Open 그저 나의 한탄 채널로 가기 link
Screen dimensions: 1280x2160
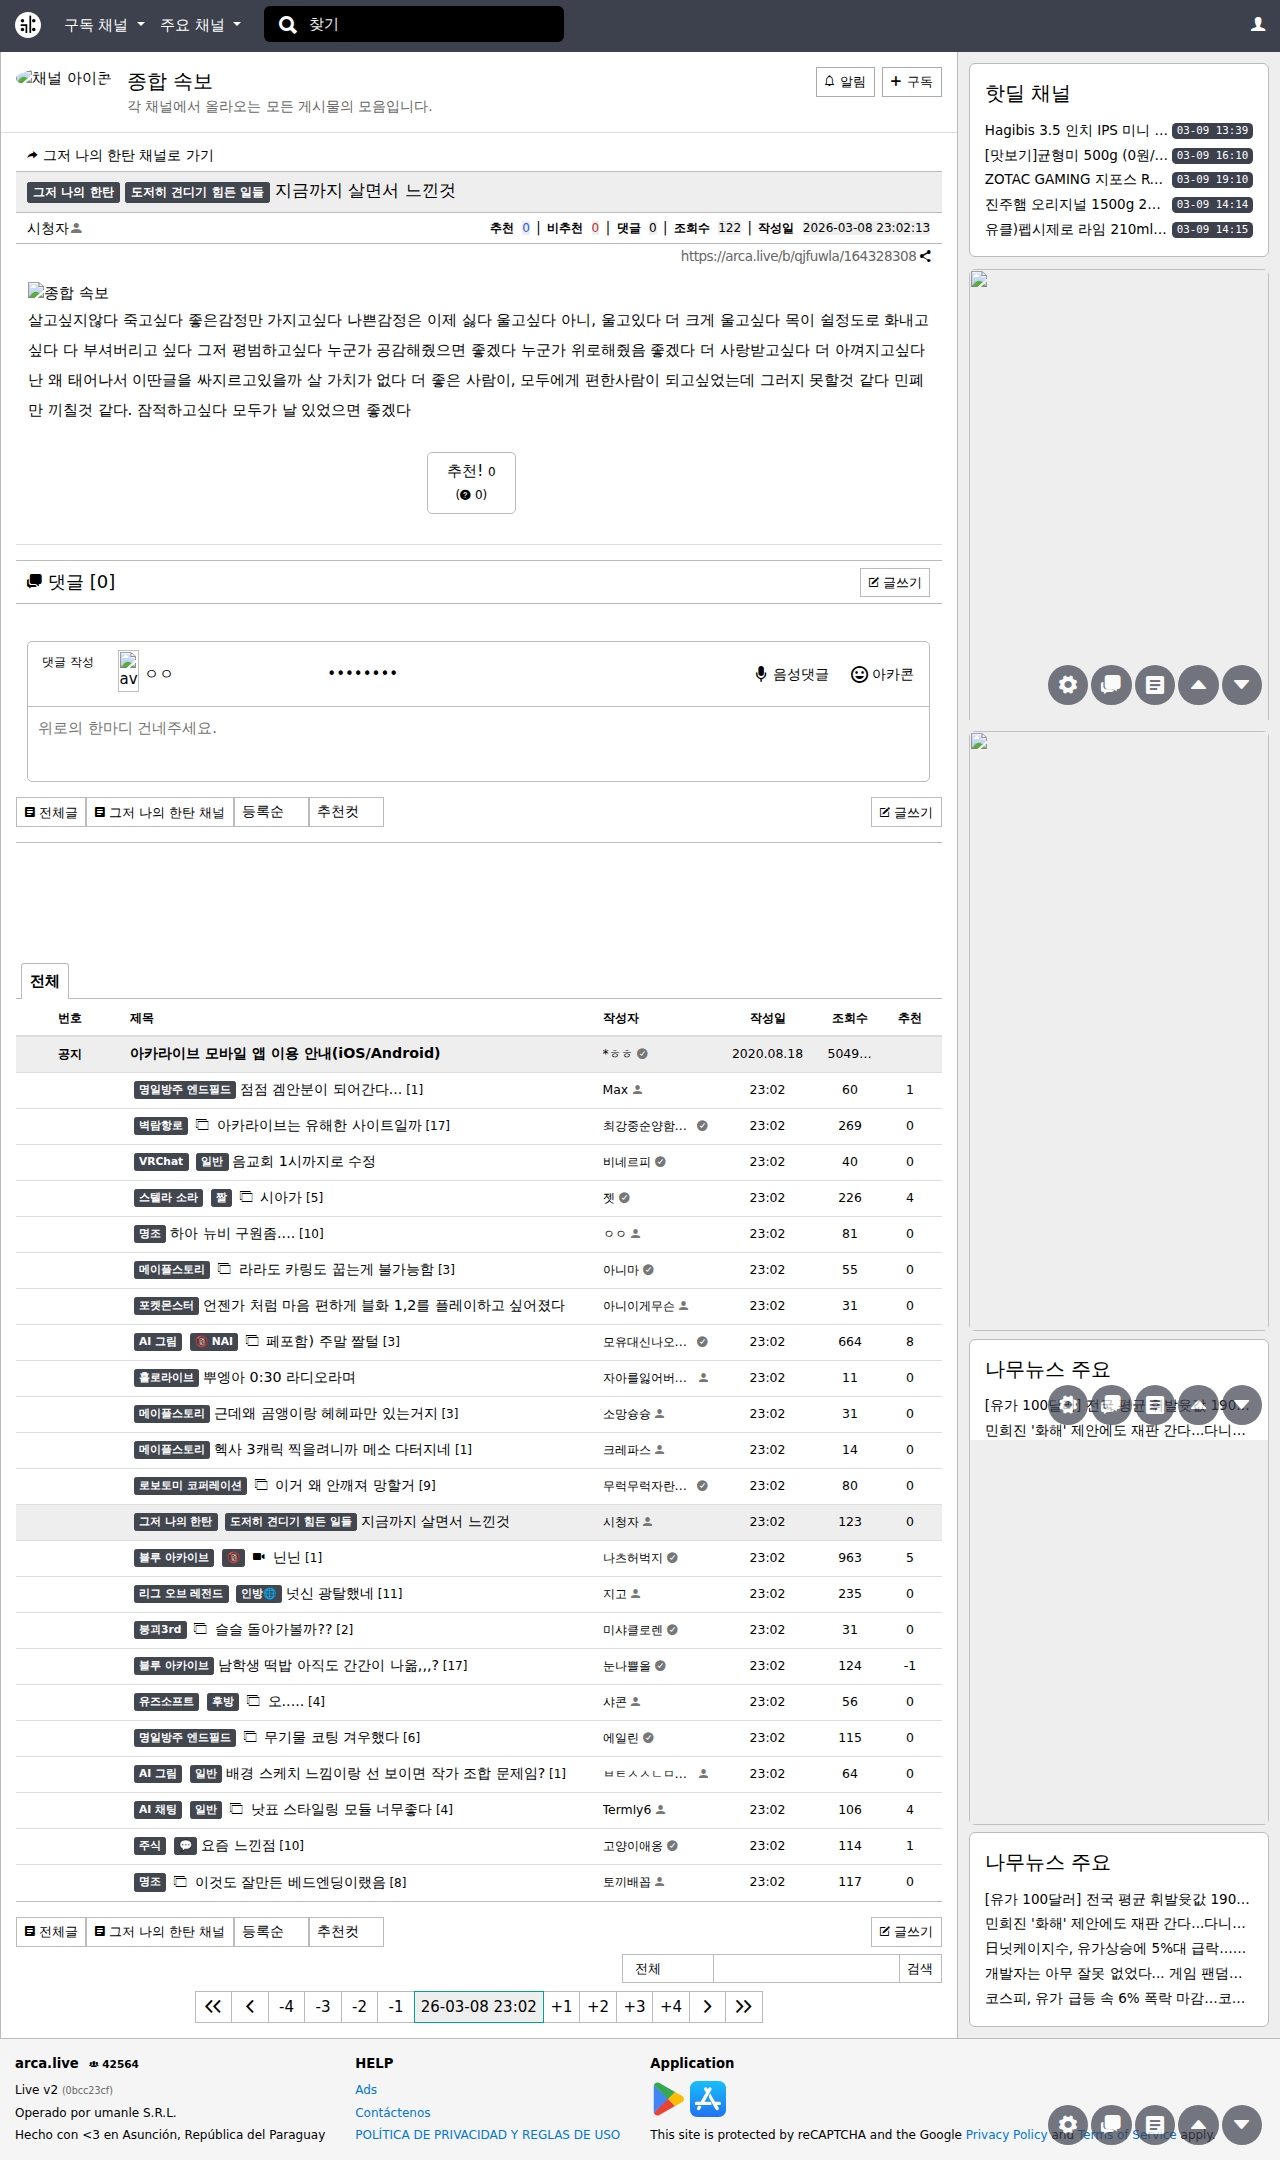pyautogui.click(x=120, y=155)
